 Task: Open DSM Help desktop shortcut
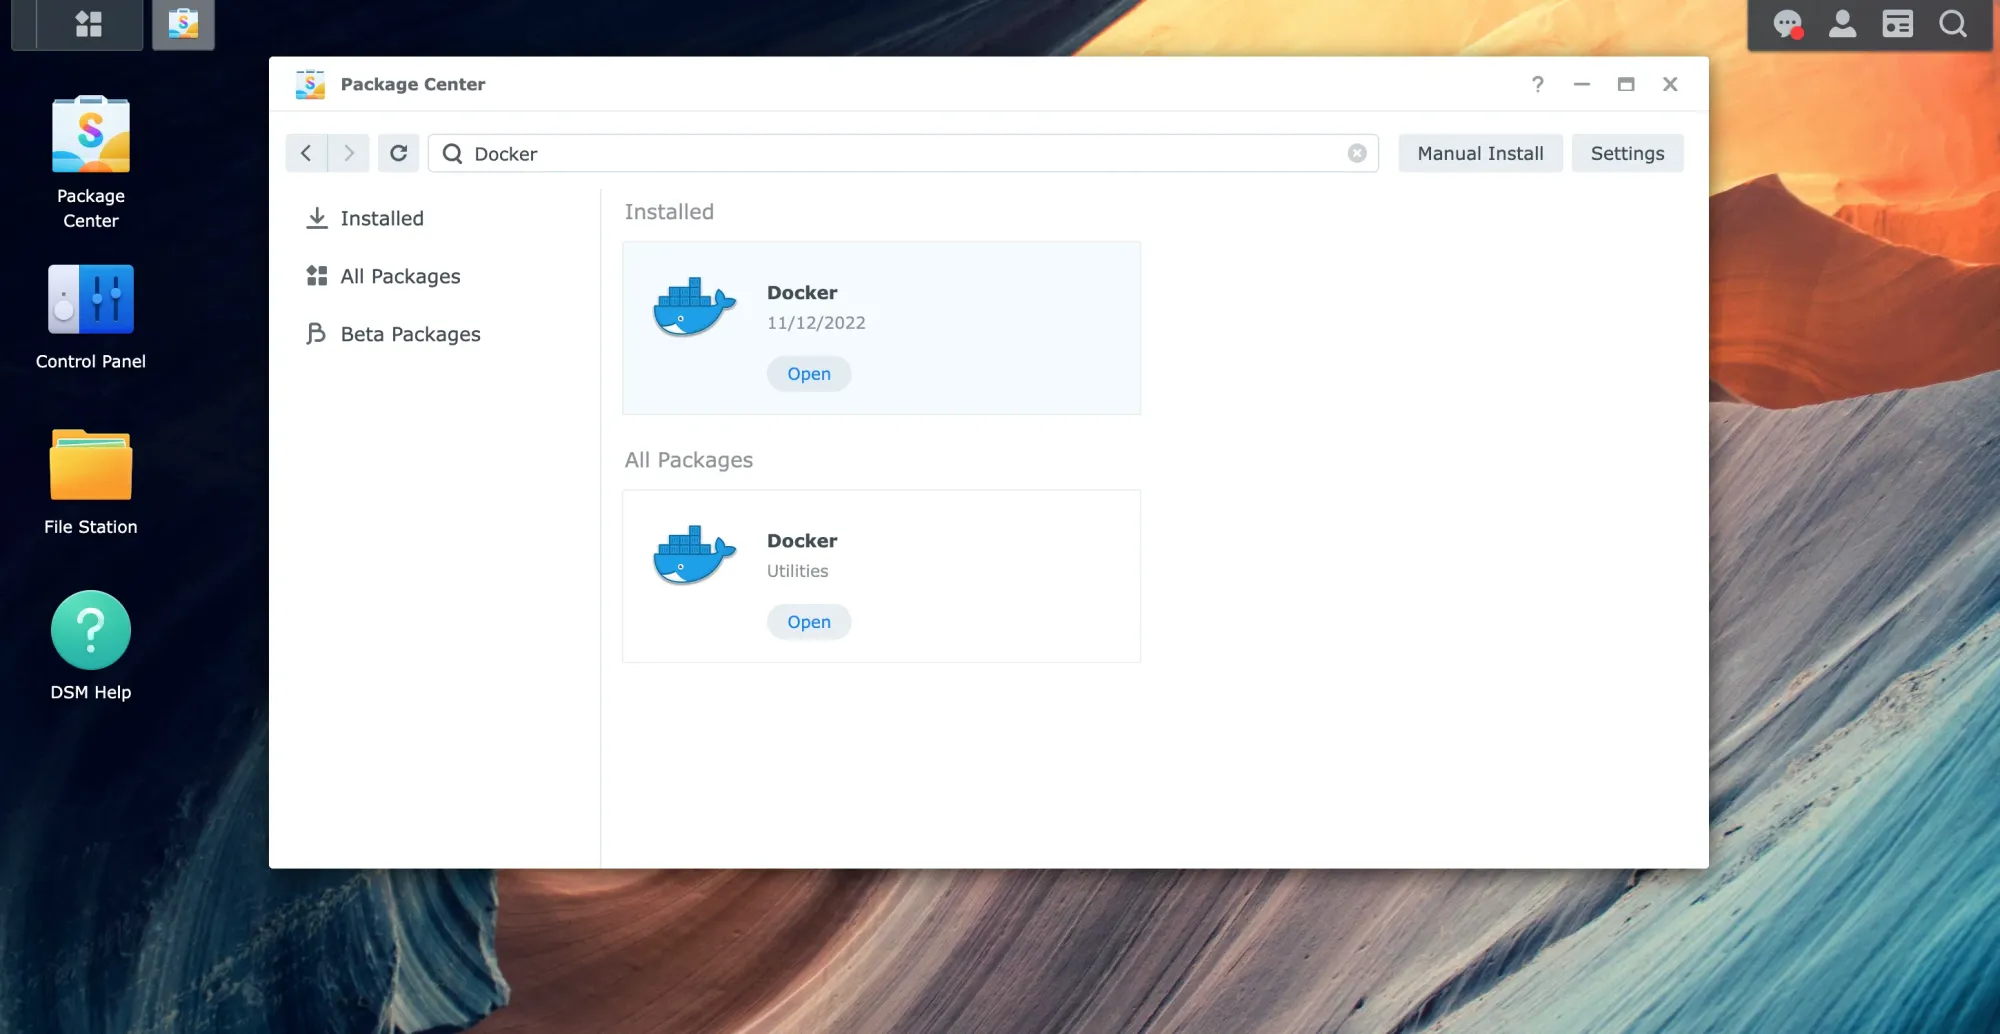pos(91,646)
